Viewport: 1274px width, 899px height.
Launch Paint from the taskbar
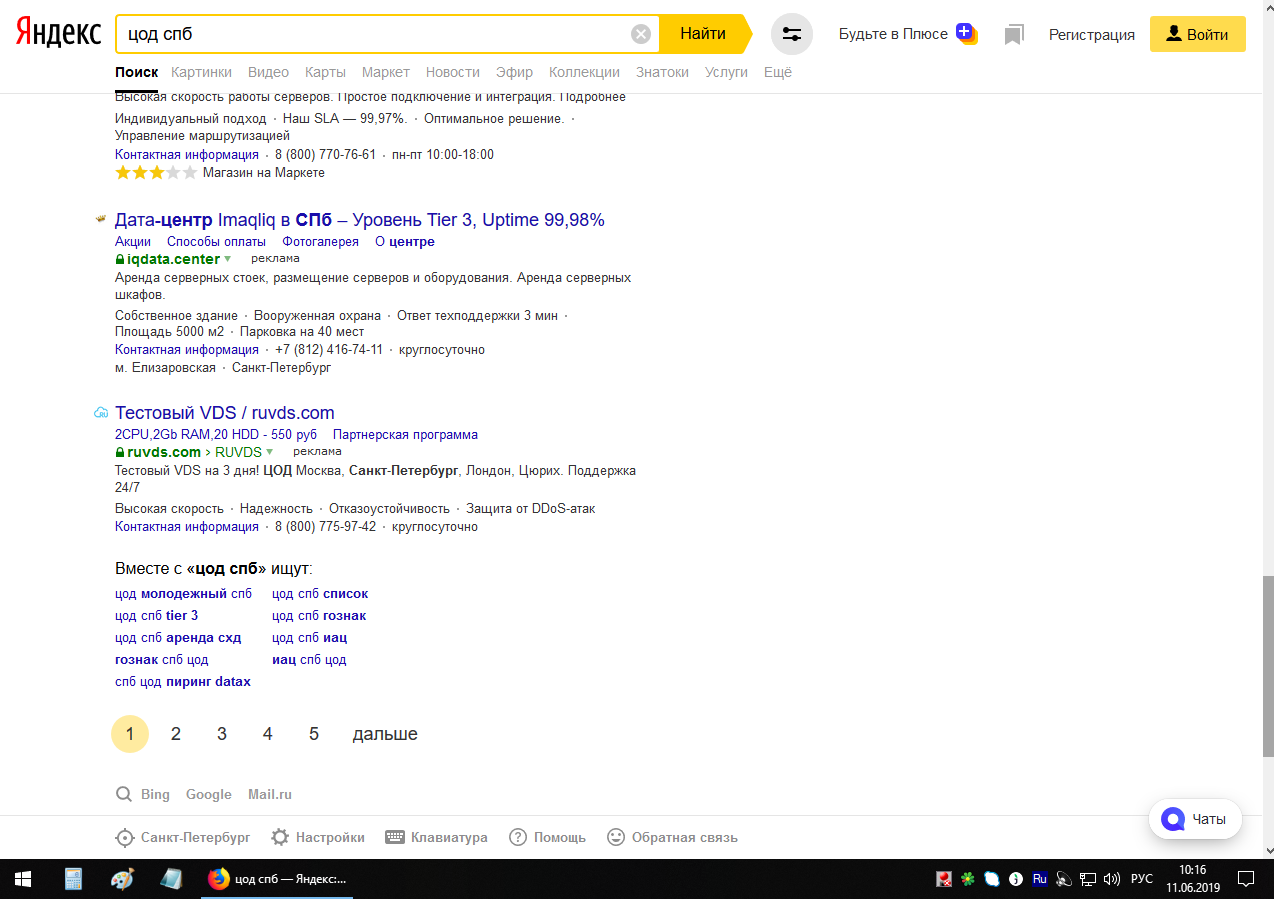pyautogui.click(x=121, y=879)
